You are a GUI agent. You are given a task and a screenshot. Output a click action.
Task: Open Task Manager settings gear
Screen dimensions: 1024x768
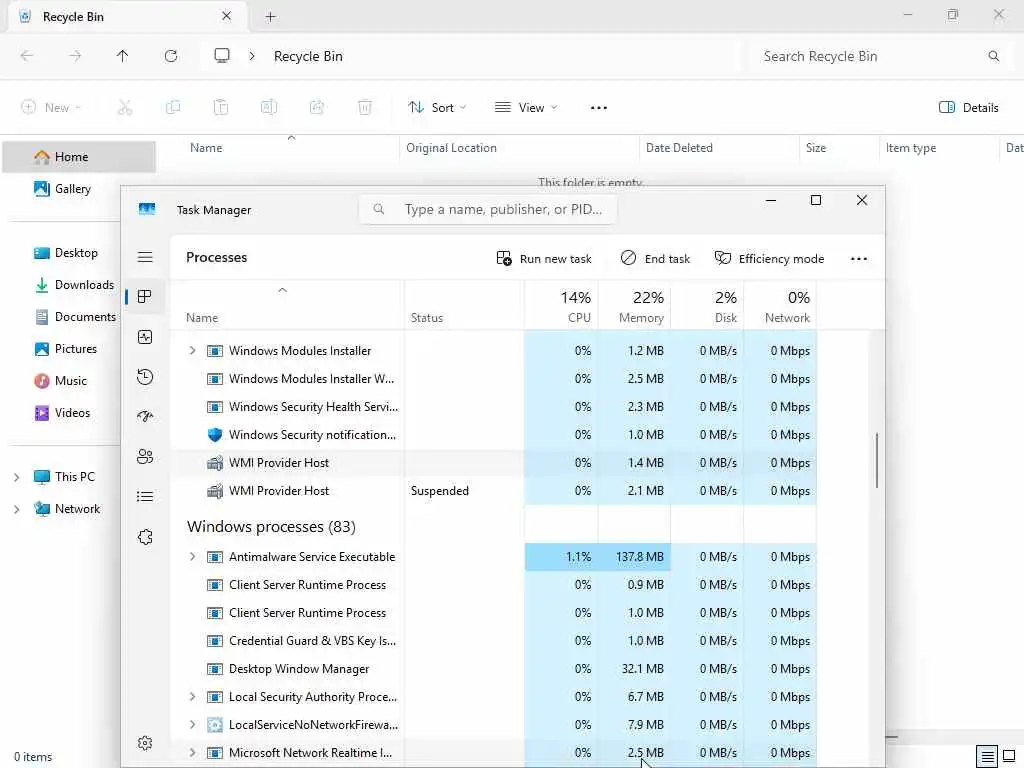(145, 743)
